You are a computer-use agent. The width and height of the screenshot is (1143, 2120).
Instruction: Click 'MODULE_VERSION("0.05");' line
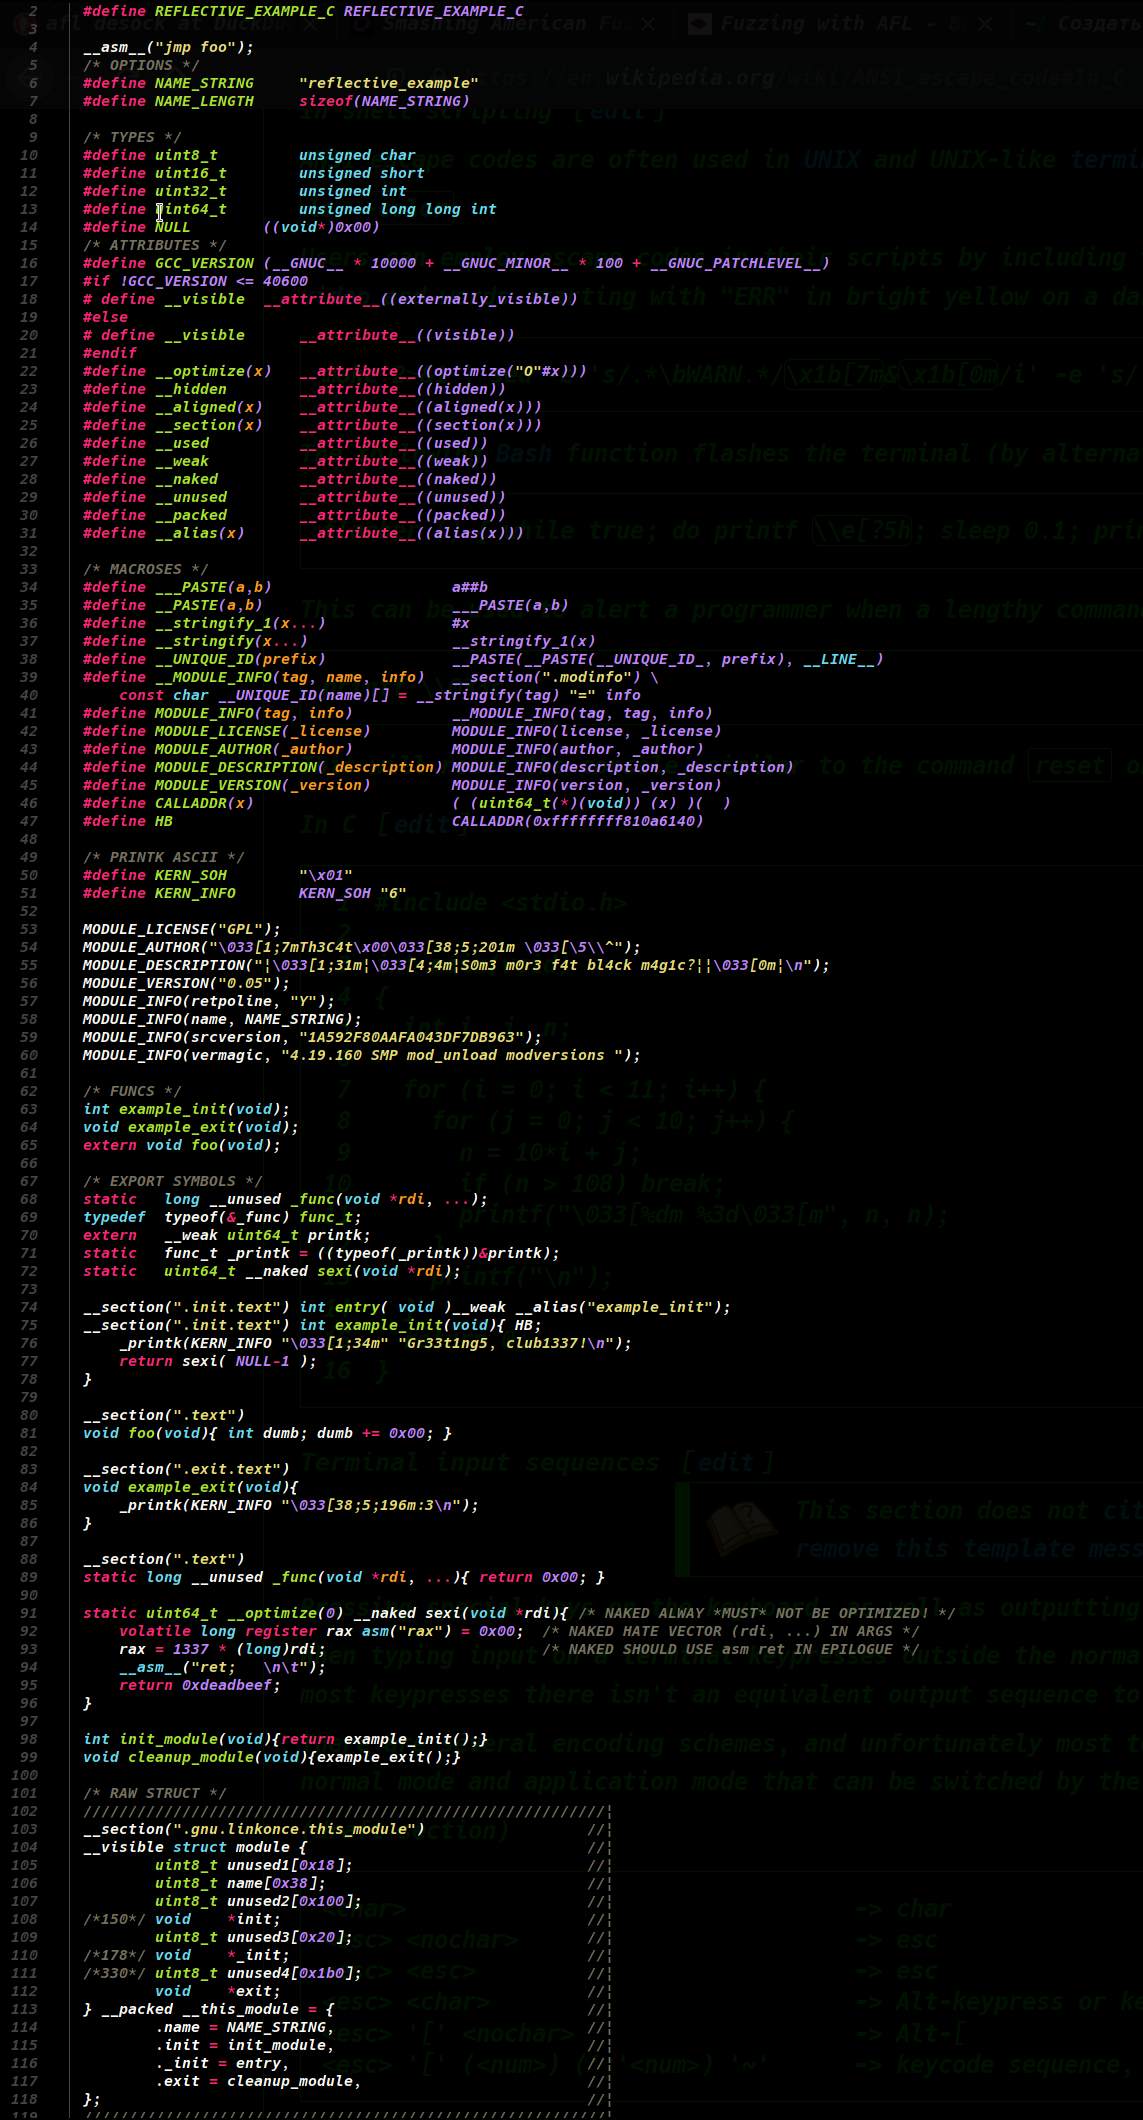tap(186, 983)
